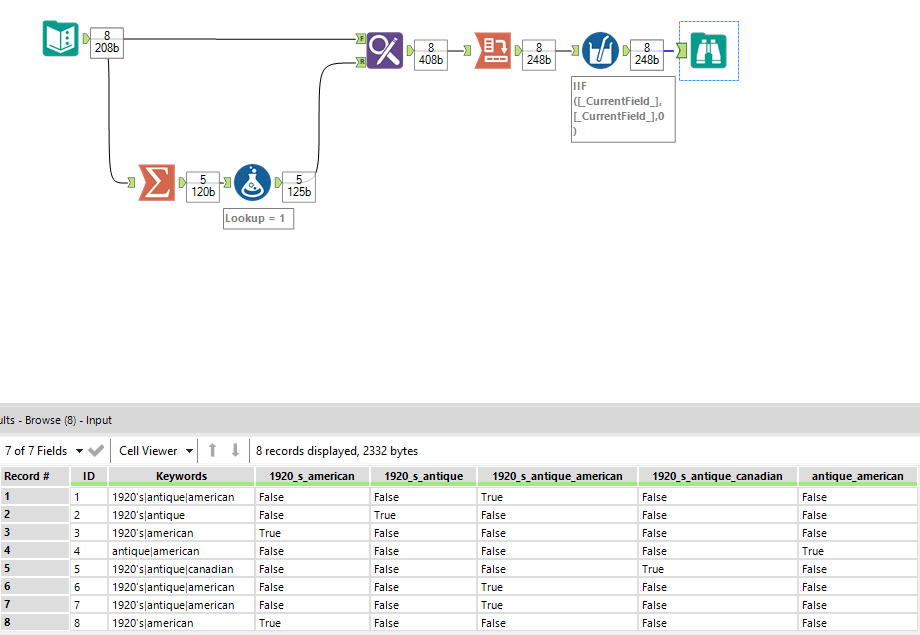Click the Find Replace F input anchor

[x=361, y=39]
